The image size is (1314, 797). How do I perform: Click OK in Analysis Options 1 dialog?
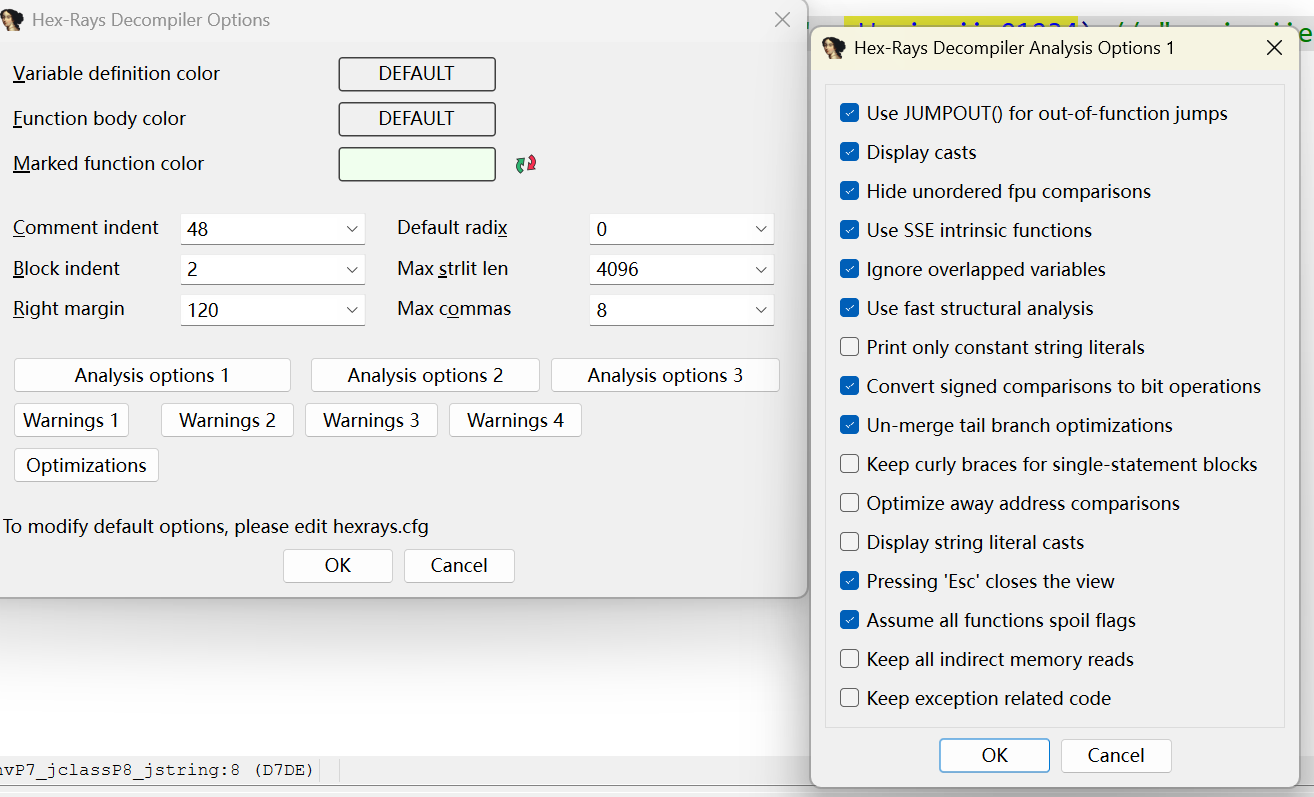click(x=995, y=756)
